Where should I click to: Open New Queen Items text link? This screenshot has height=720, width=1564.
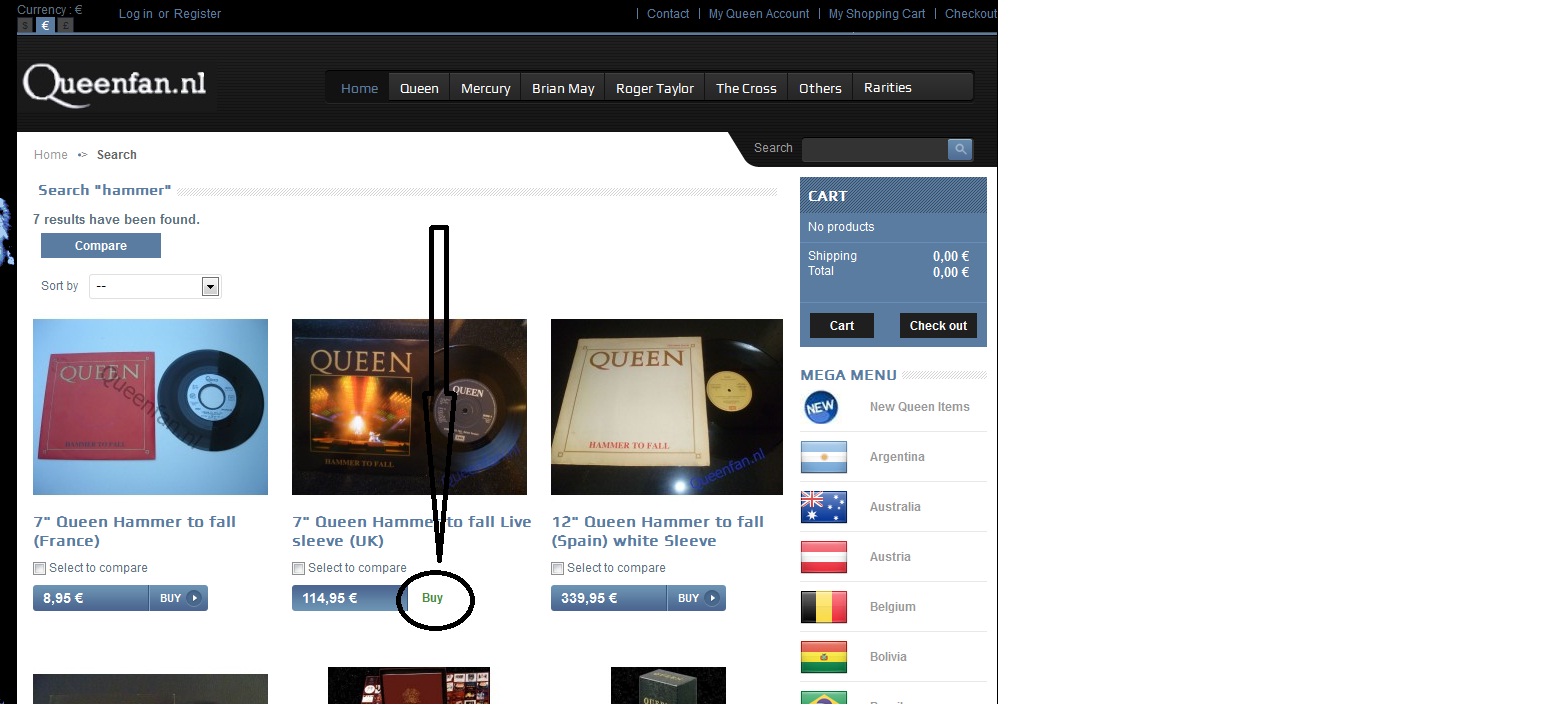920,407
